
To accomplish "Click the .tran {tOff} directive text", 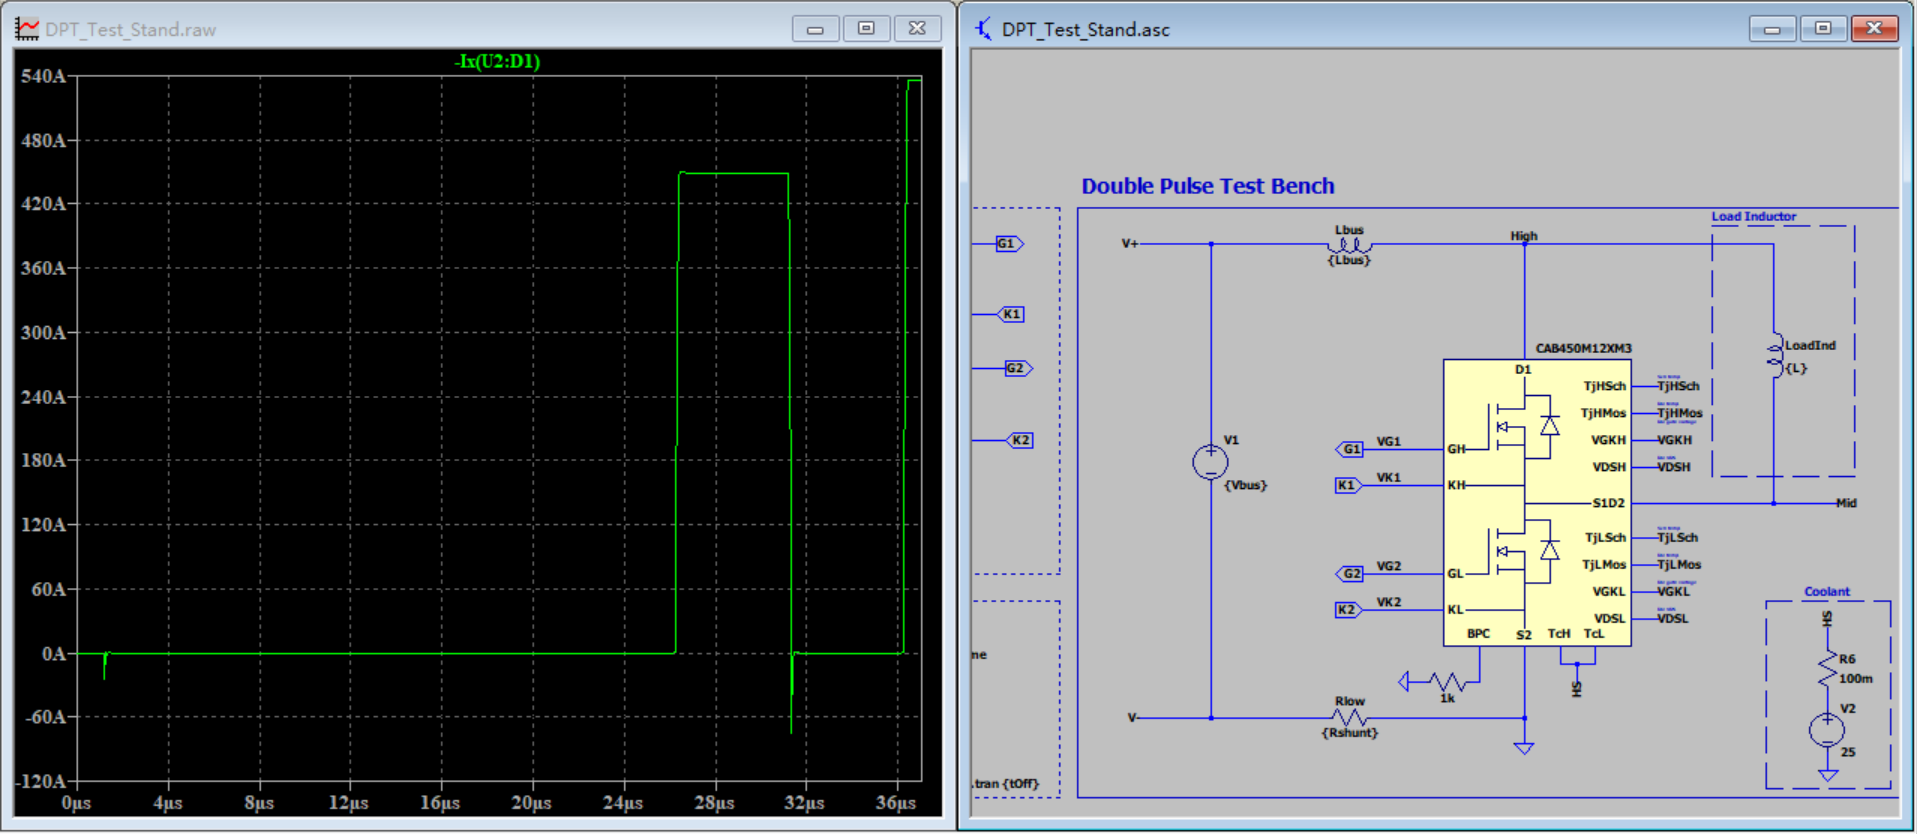I will pos(1006,784).
